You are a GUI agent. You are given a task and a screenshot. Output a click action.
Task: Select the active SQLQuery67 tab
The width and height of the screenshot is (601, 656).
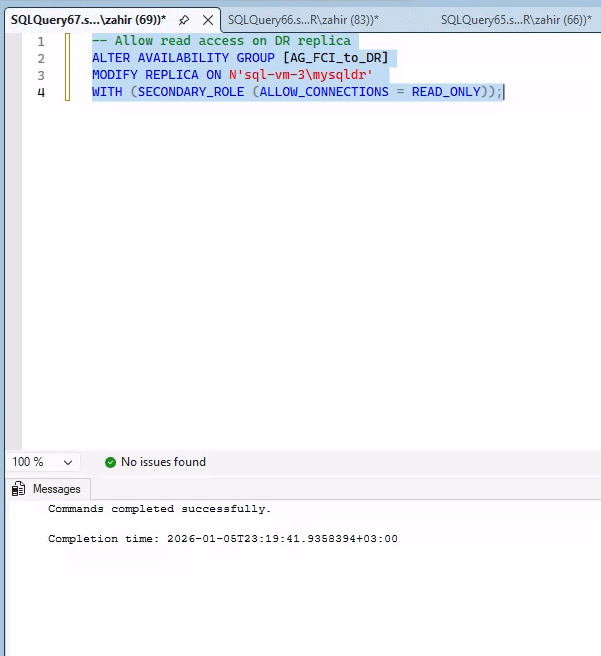pos(88,20)
